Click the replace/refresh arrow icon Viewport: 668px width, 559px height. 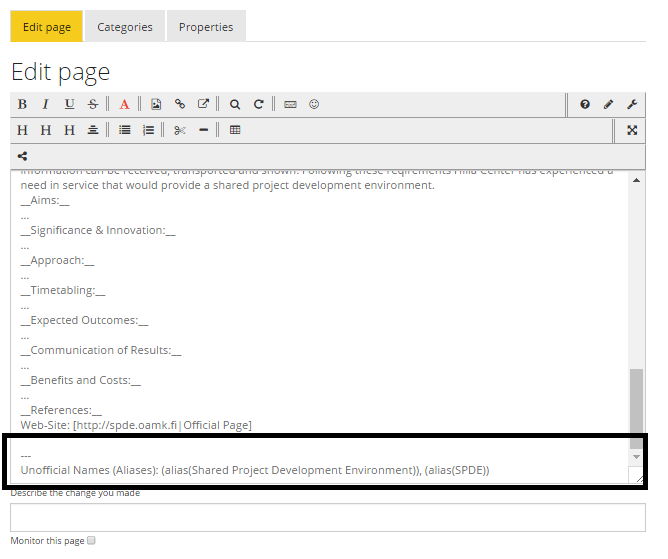coord(259,104)
